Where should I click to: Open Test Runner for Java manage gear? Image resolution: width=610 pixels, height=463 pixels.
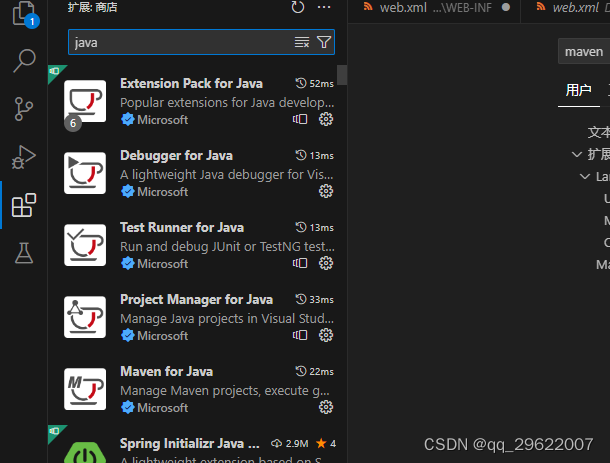[x=326, y=263]
